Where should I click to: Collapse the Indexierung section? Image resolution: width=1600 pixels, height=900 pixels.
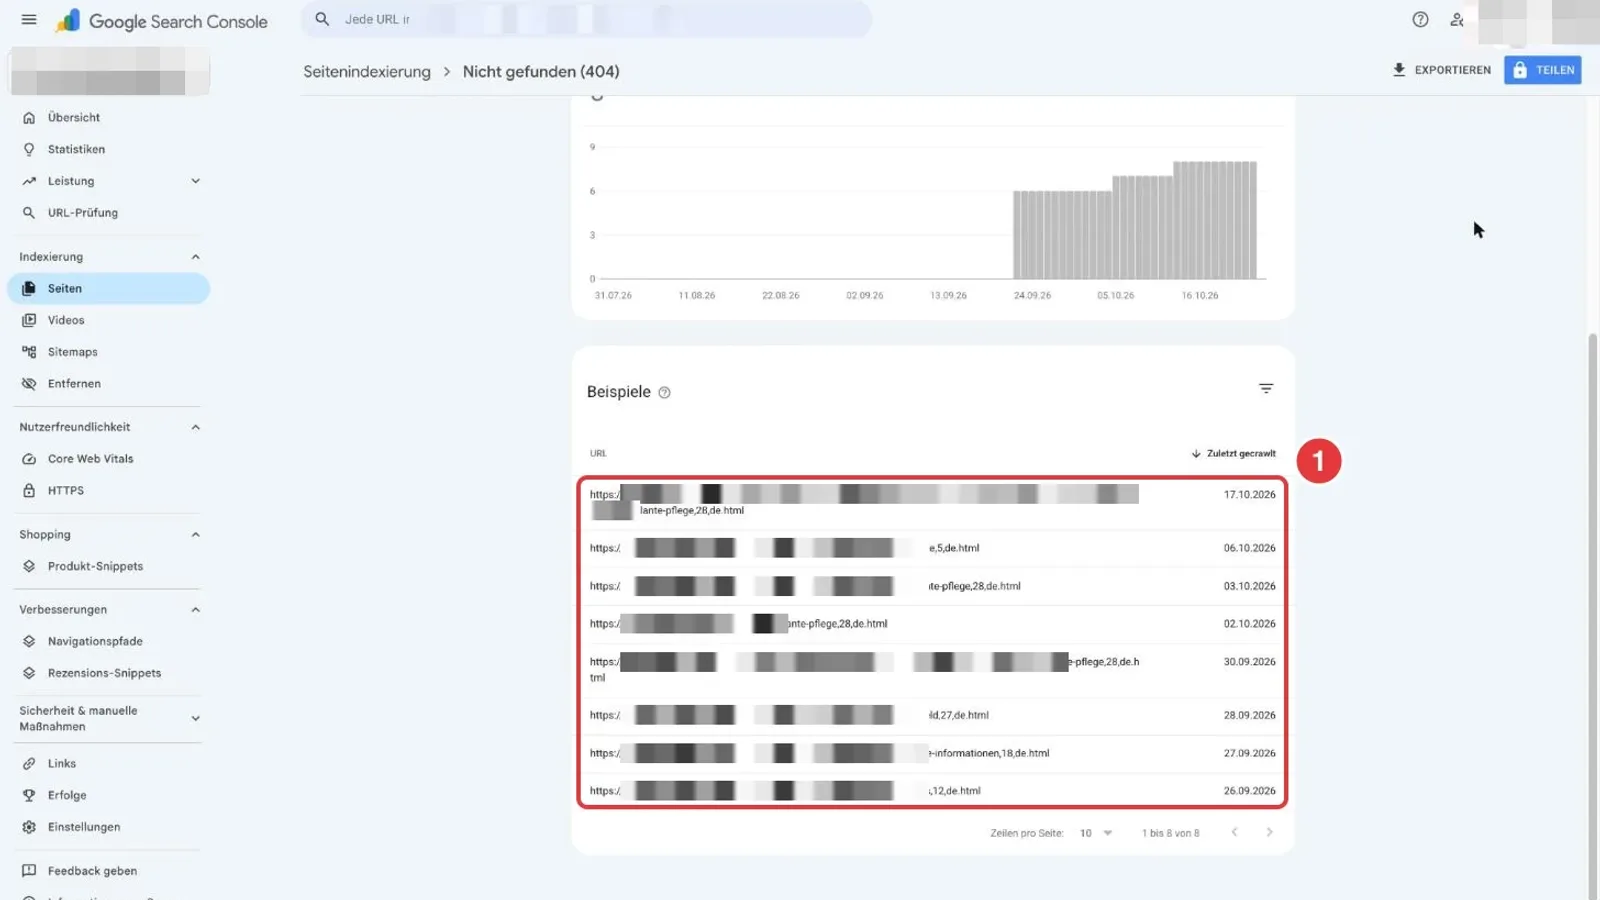196,257
